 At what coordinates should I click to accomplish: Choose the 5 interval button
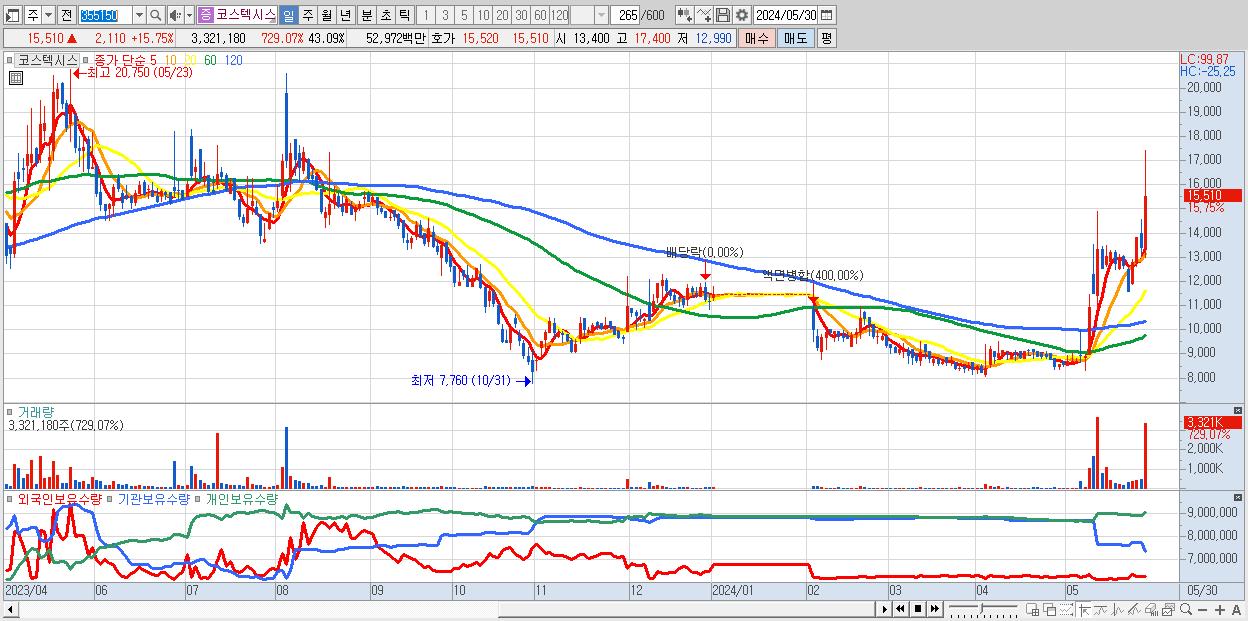[x=464, y=15]
